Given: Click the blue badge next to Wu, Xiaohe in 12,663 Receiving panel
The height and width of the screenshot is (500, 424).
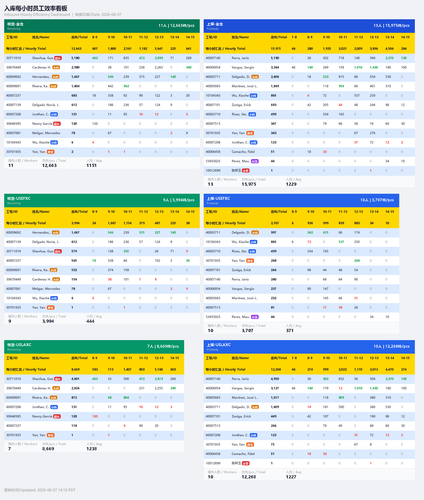Looking at the screenshot, I should pos(54,142).
